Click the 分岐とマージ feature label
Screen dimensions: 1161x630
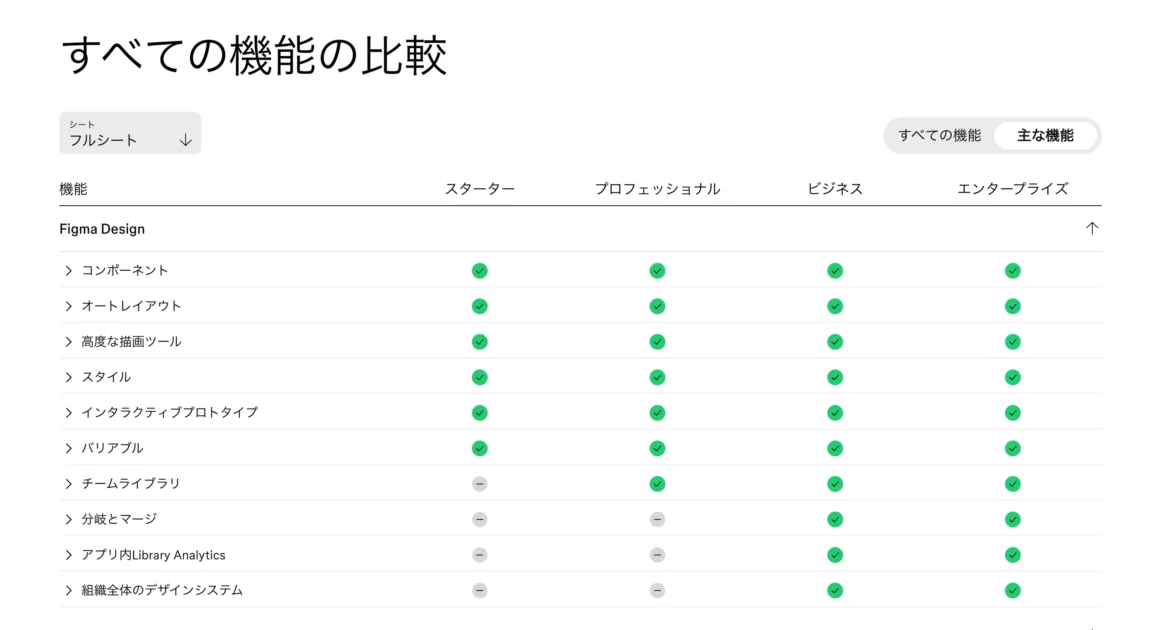[x=119, y=519]
